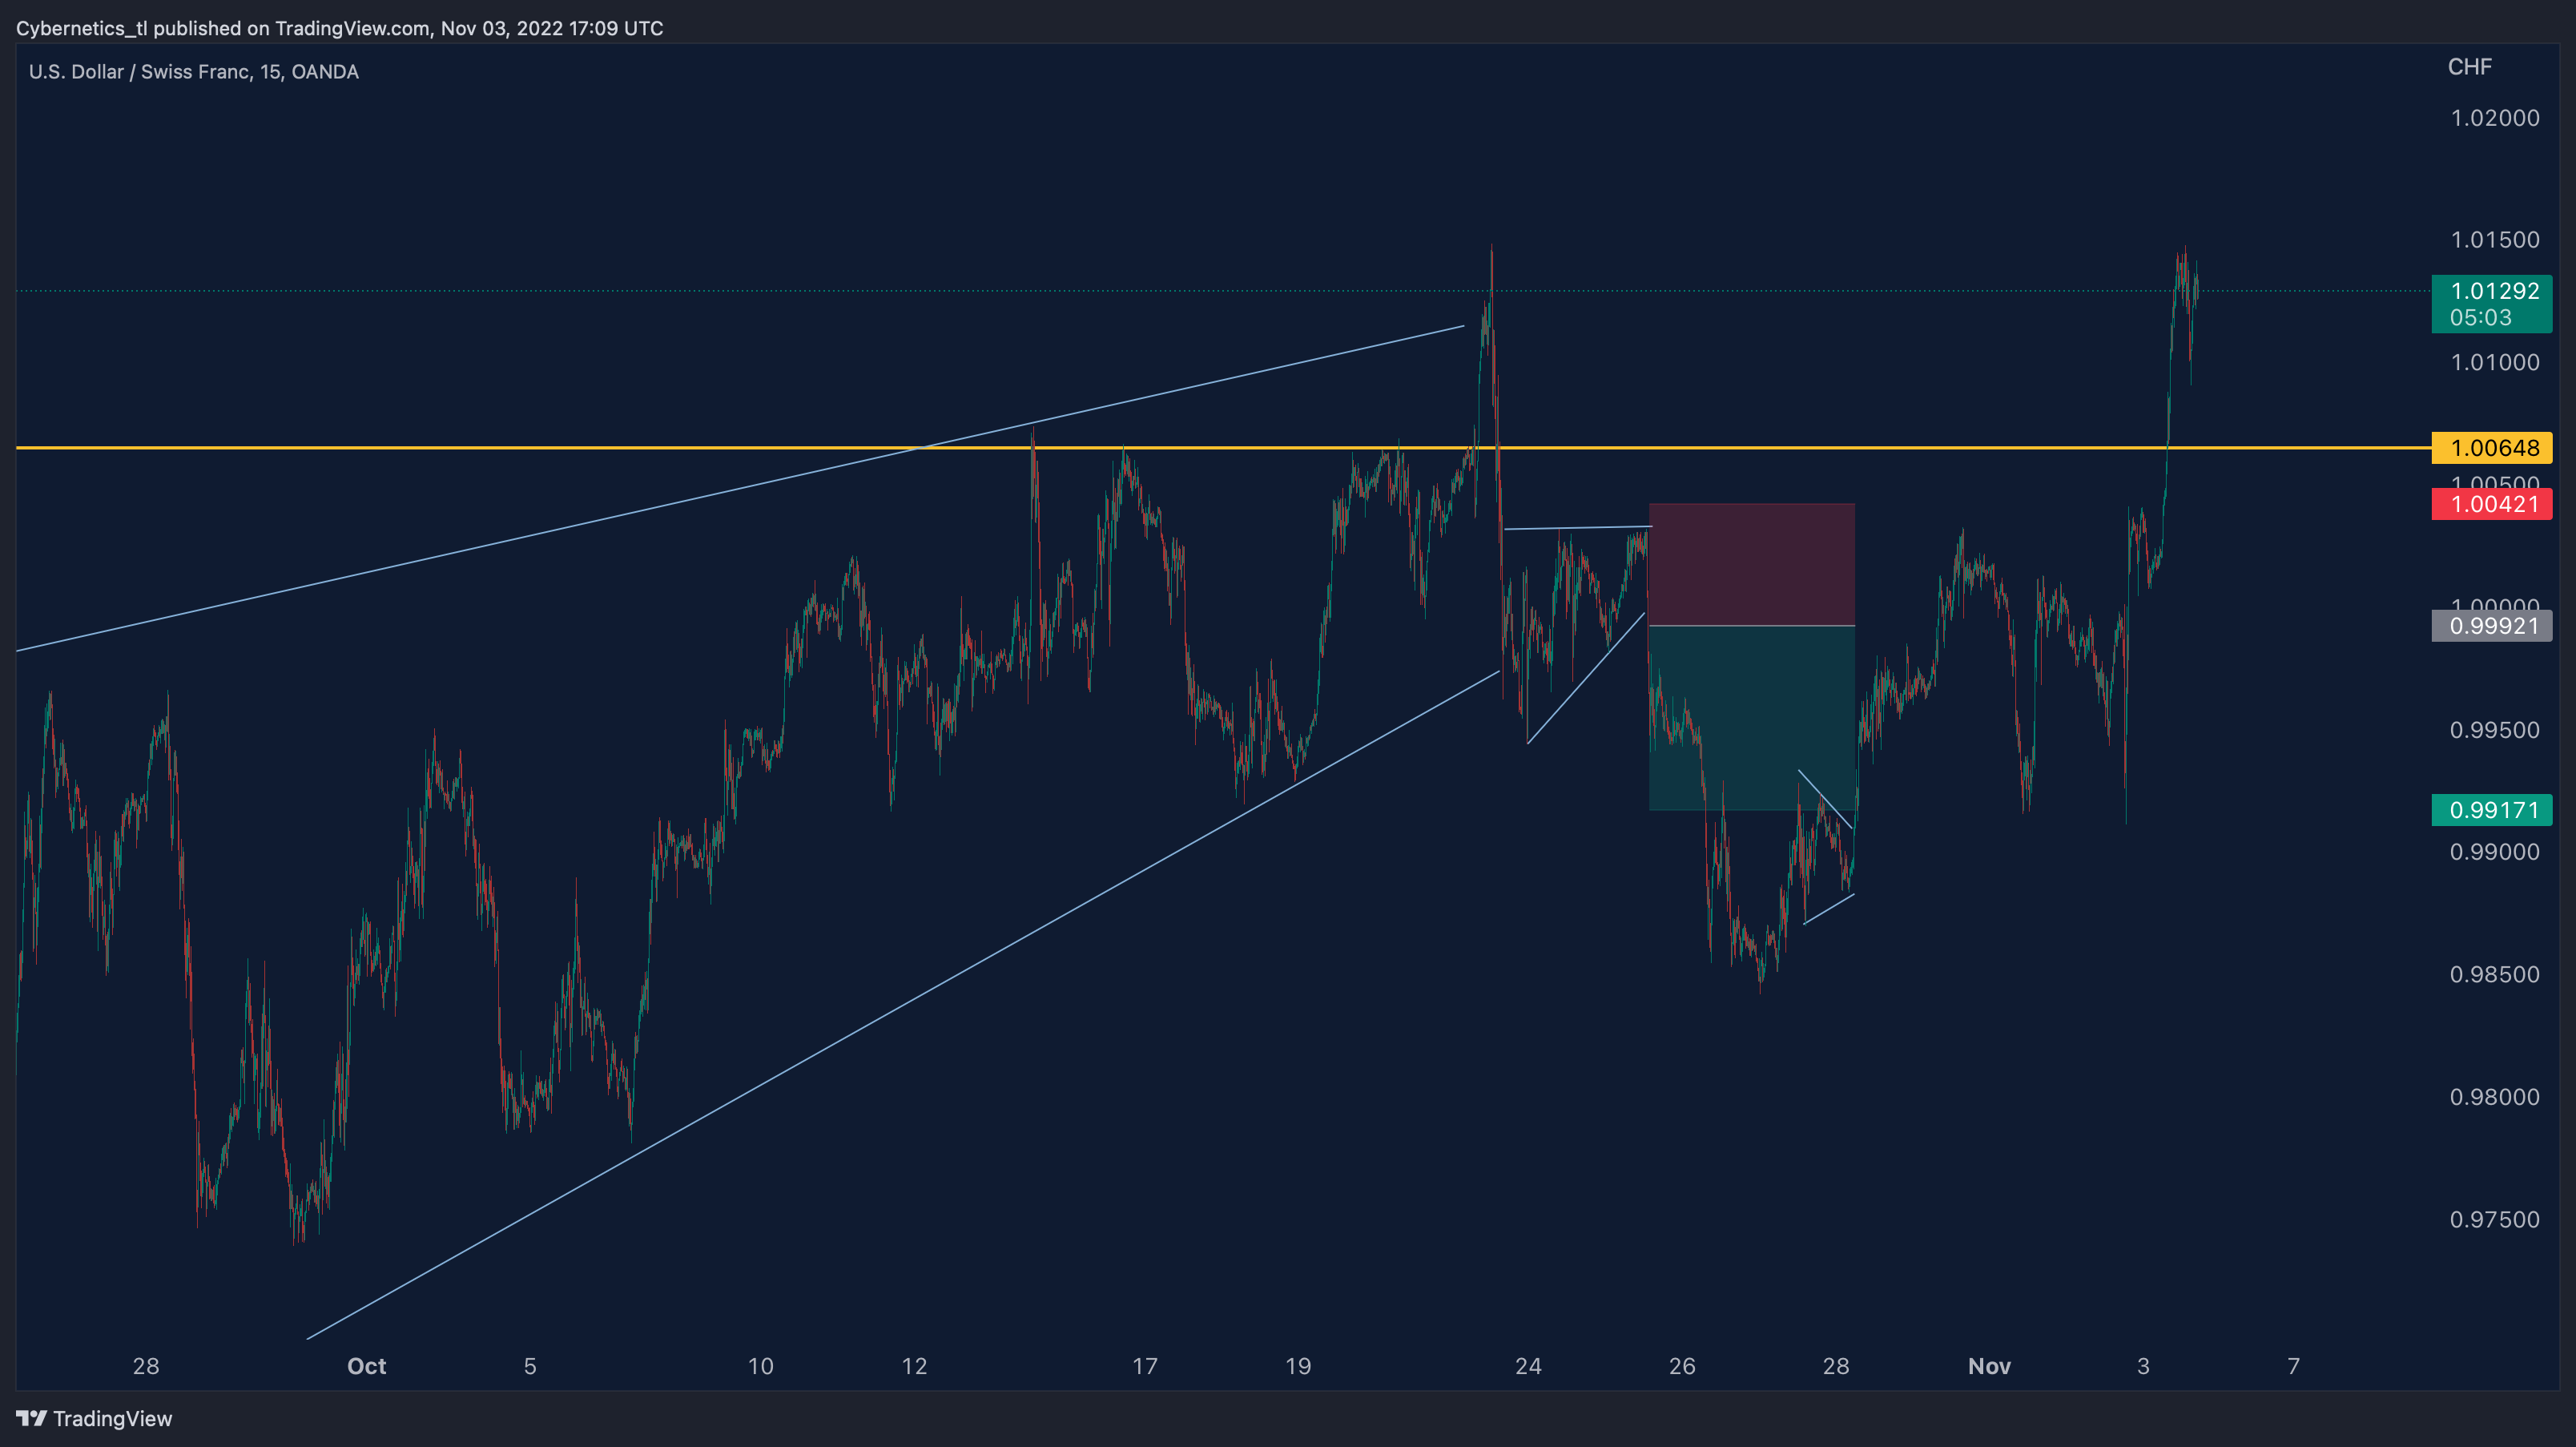Click the CHF currency label
2576x1447 pixels.
pyautogui.click(x=2469, y=67)
